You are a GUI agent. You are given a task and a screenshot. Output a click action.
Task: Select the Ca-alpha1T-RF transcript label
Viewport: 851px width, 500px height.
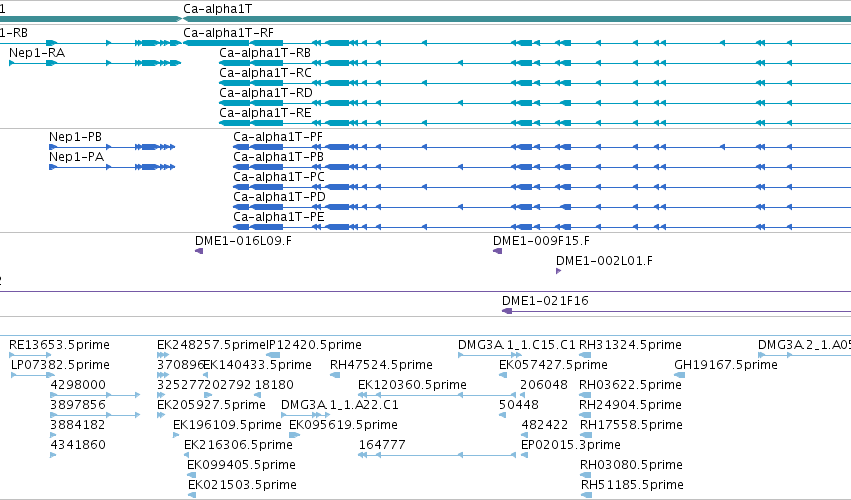coord(228,33)
